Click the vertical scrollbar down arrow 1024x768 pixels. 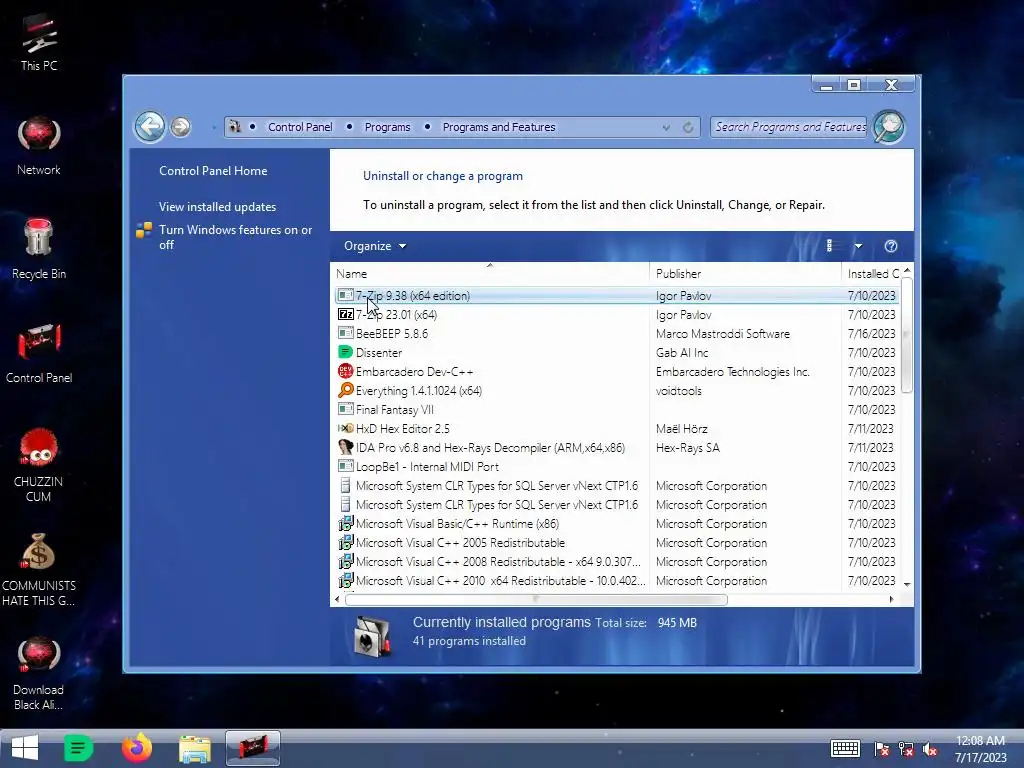point(907,584)
